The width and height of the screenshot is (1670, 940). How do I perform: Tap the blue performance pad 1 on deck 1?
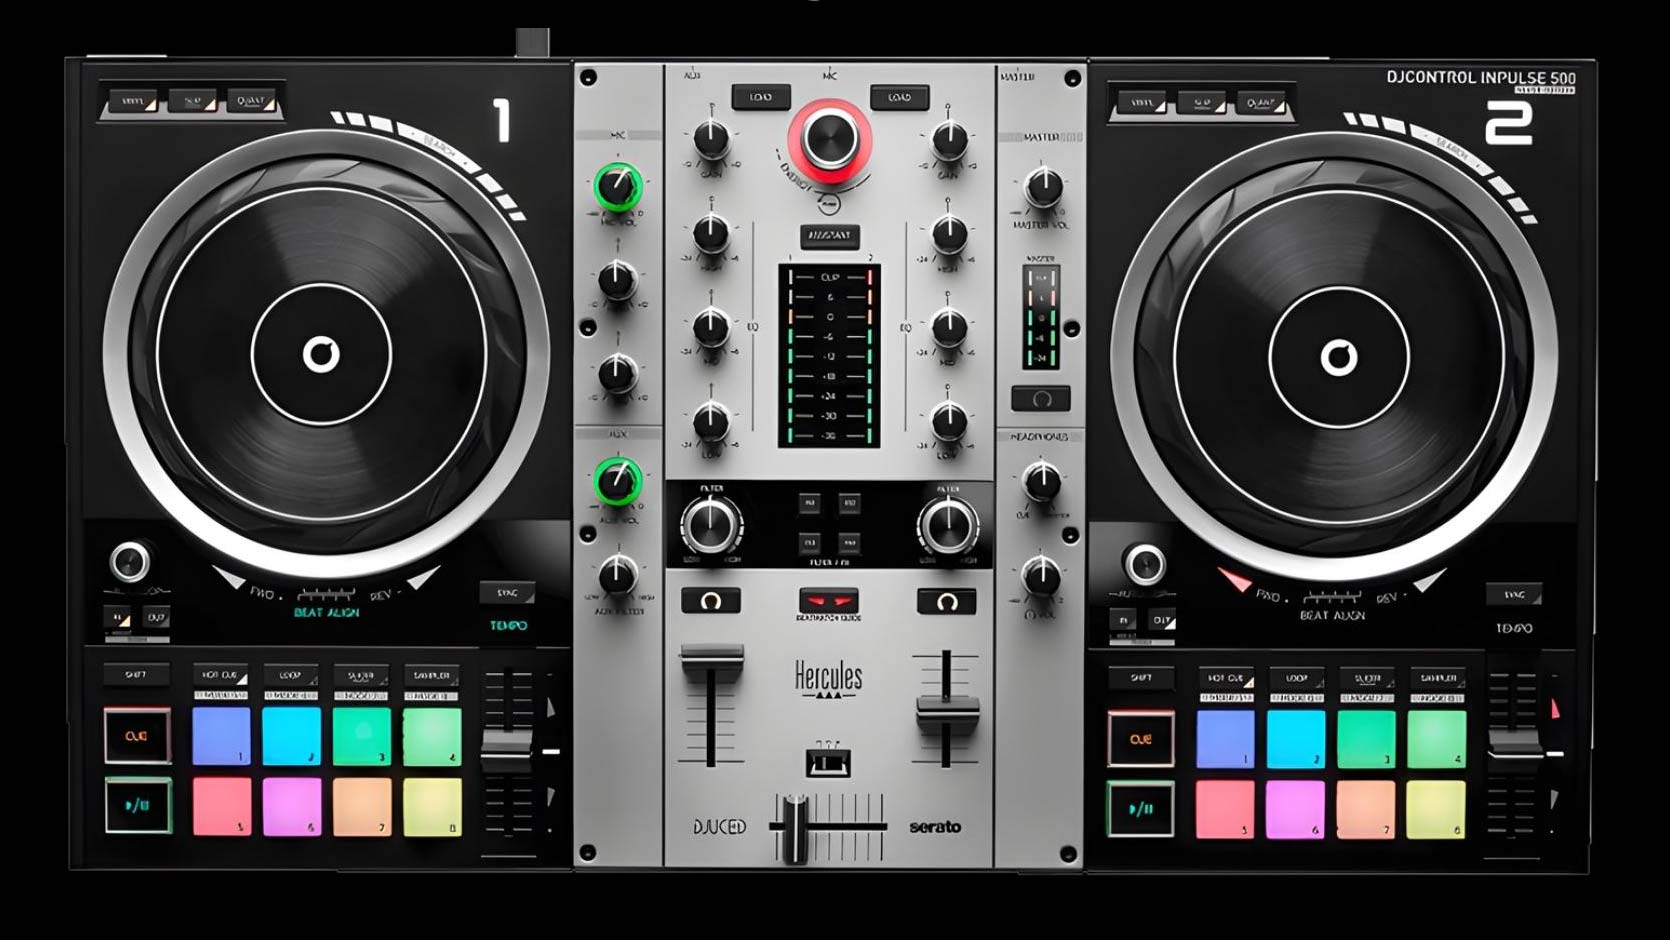pos(221,737)
